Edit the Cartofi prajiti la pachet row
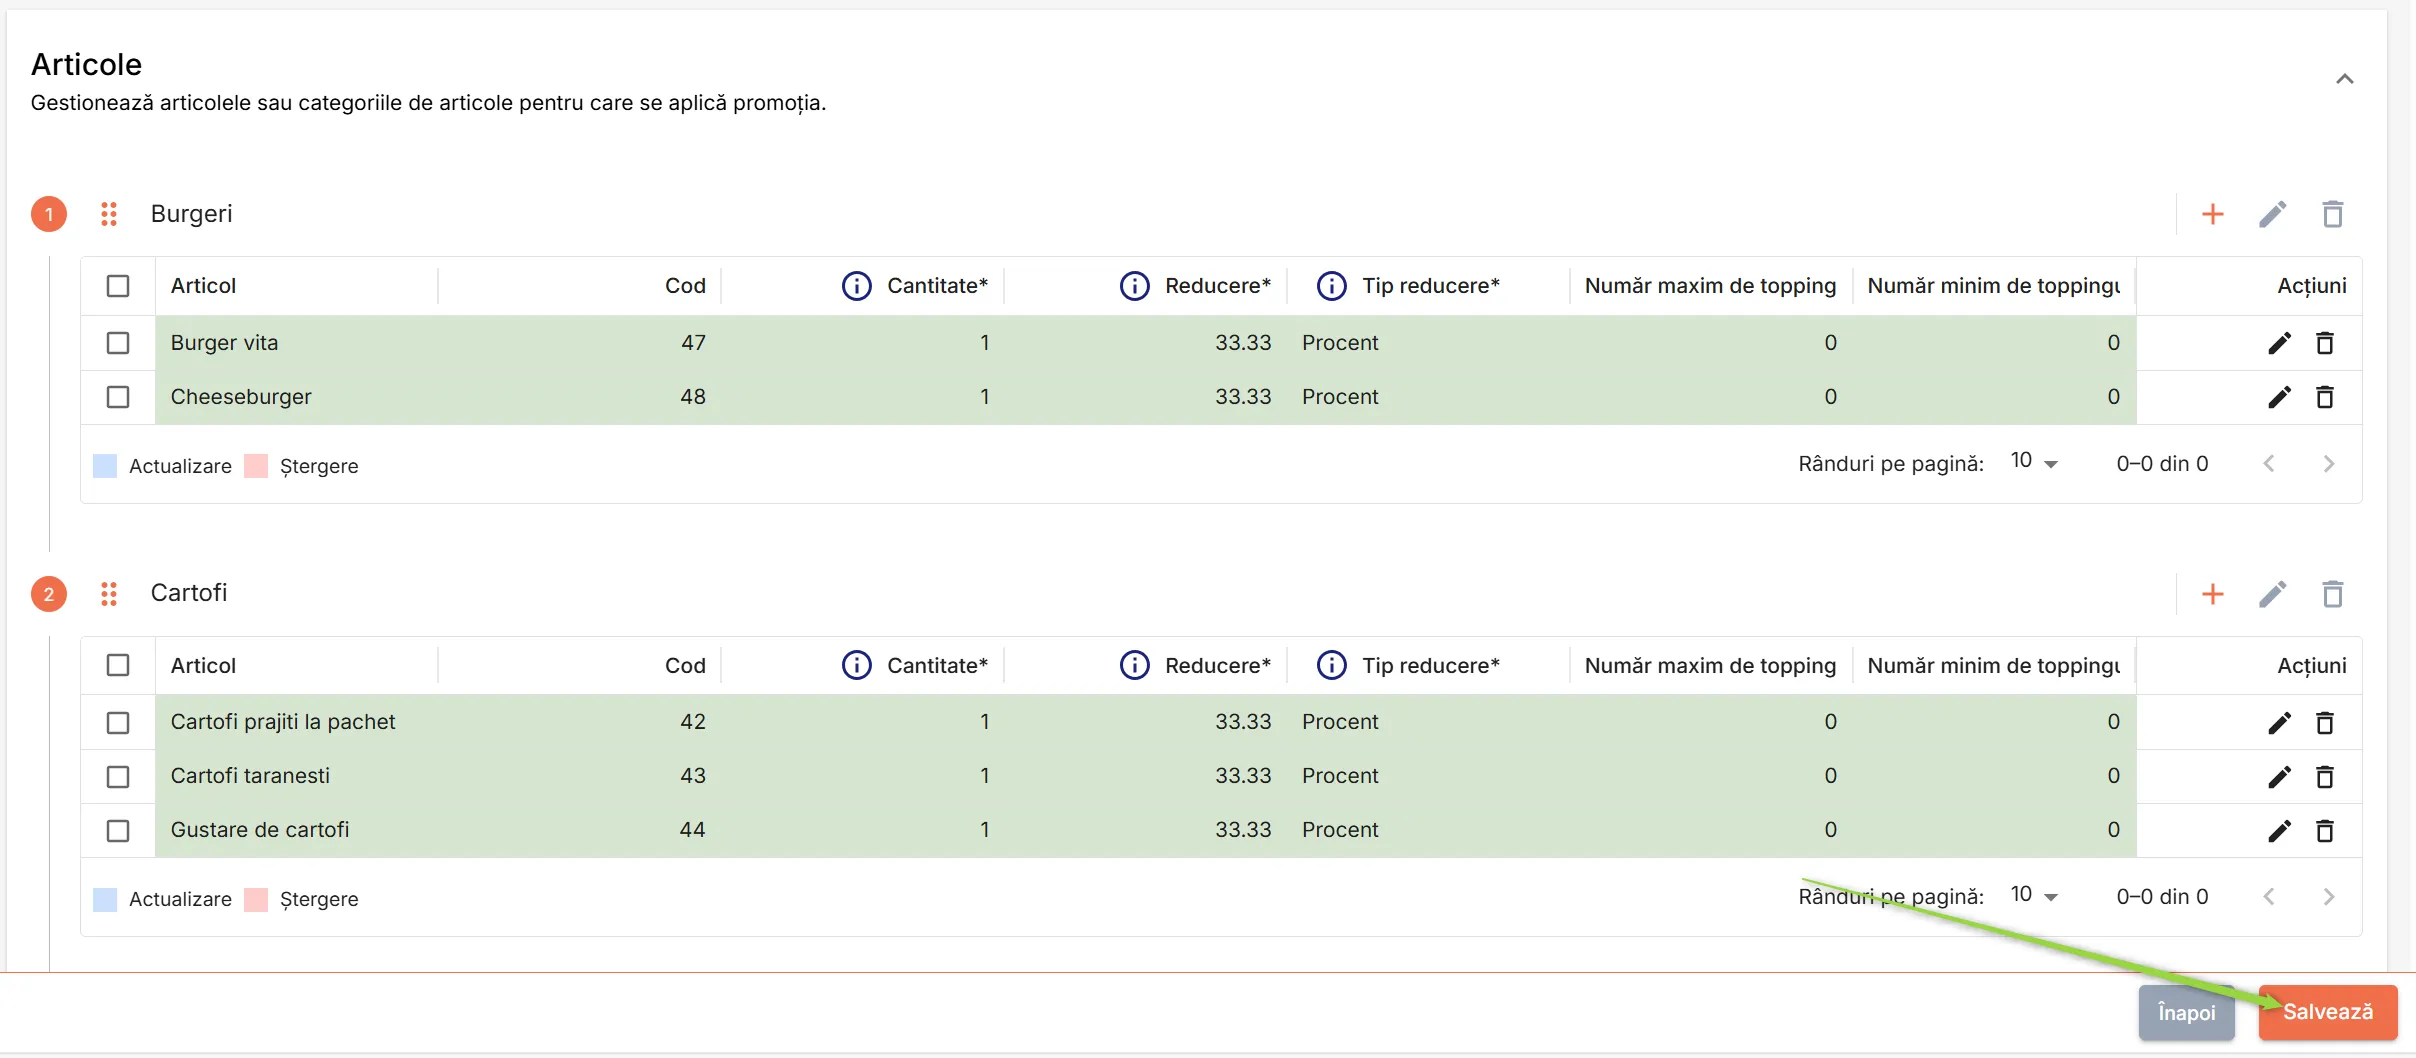Viewport: 2416px width, 1058px height. click(x=2279, y=723)
